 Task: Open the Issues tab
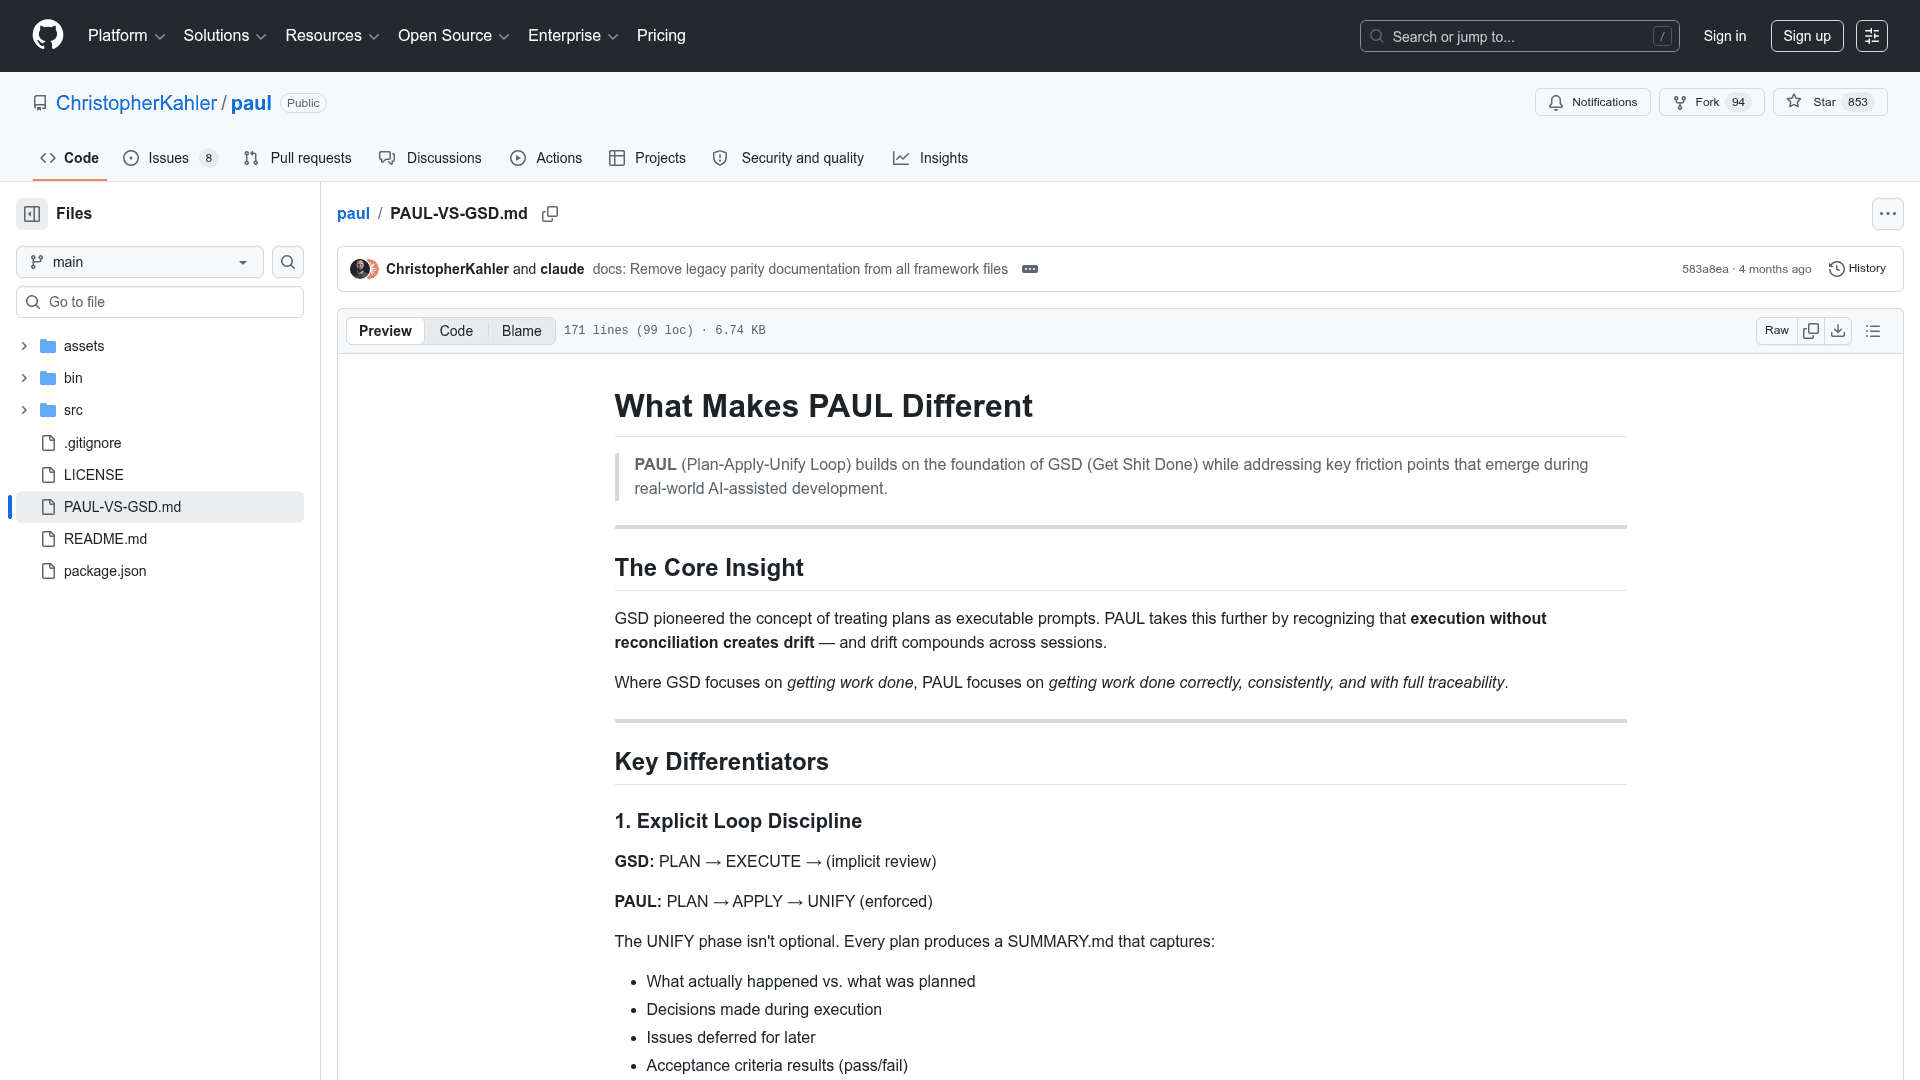pyautogui.click(x=170, y=158)
